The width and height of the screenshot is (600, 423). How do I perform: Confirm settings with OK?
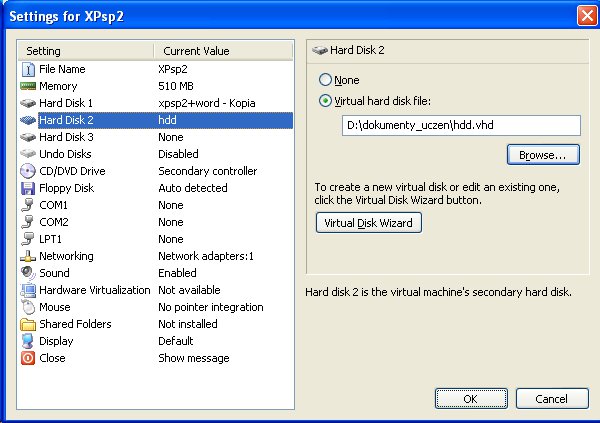tap(471, 399)
